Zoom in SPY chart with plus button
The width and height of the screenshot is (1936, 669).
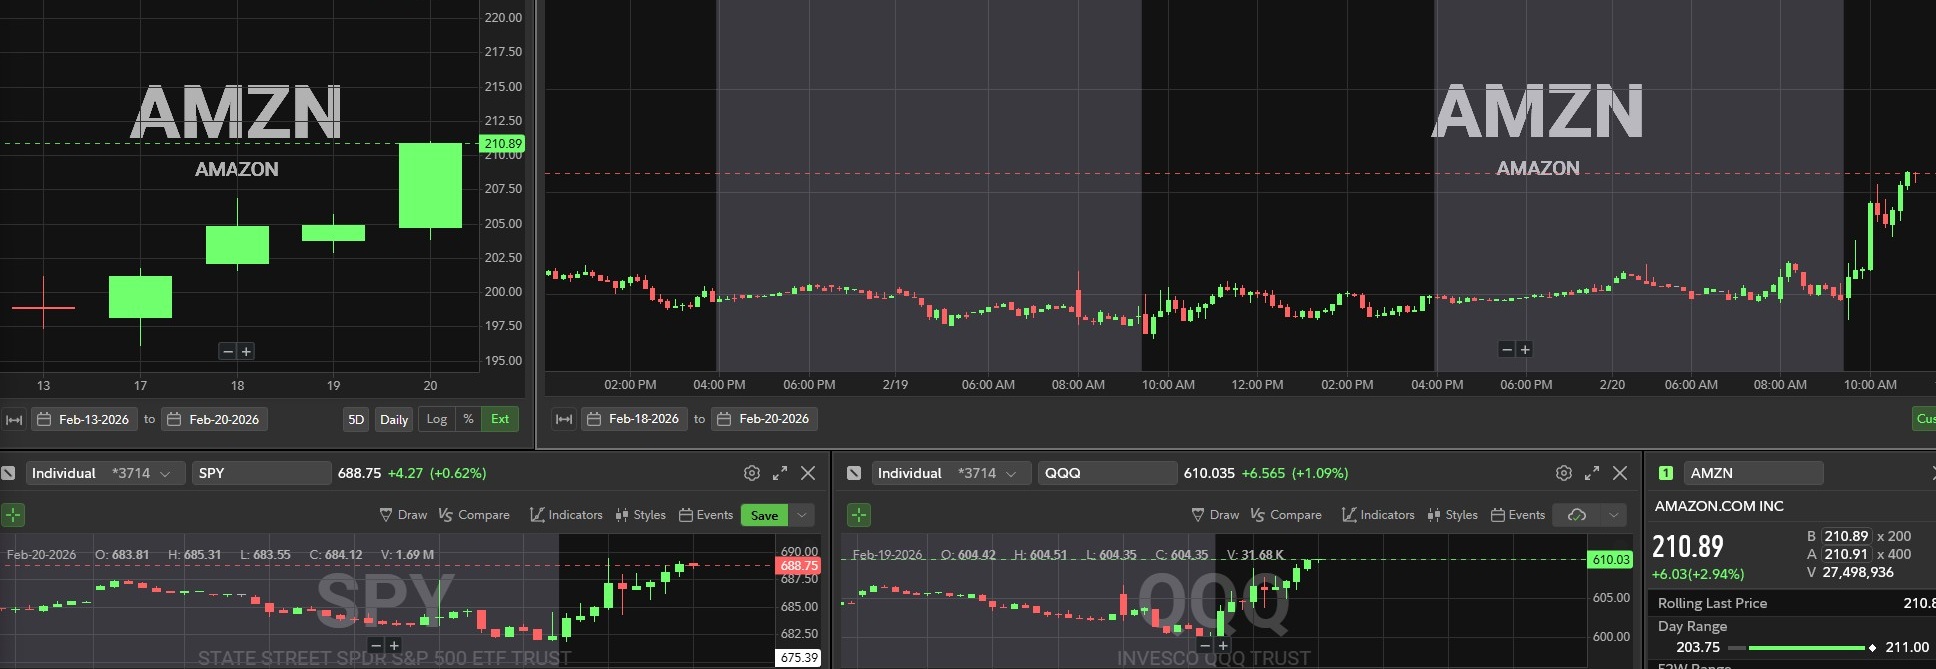click(394, 645)
